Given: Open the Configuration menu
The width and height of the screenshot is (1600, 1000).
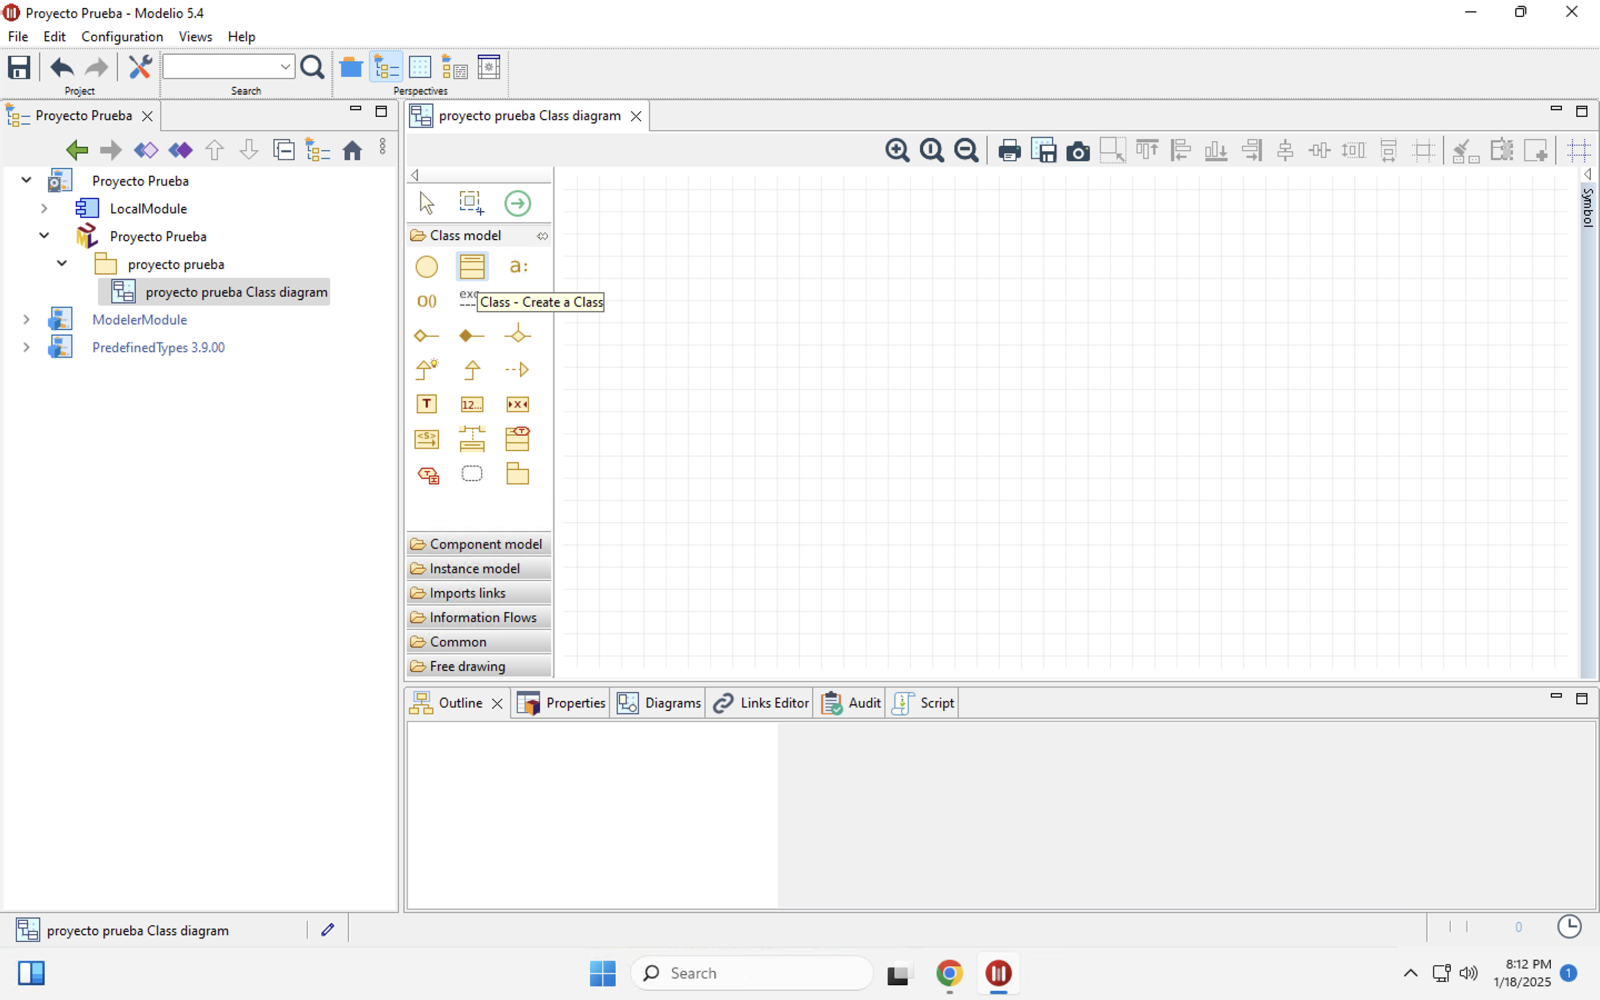Looking at the screenshot, I should 121,37.
